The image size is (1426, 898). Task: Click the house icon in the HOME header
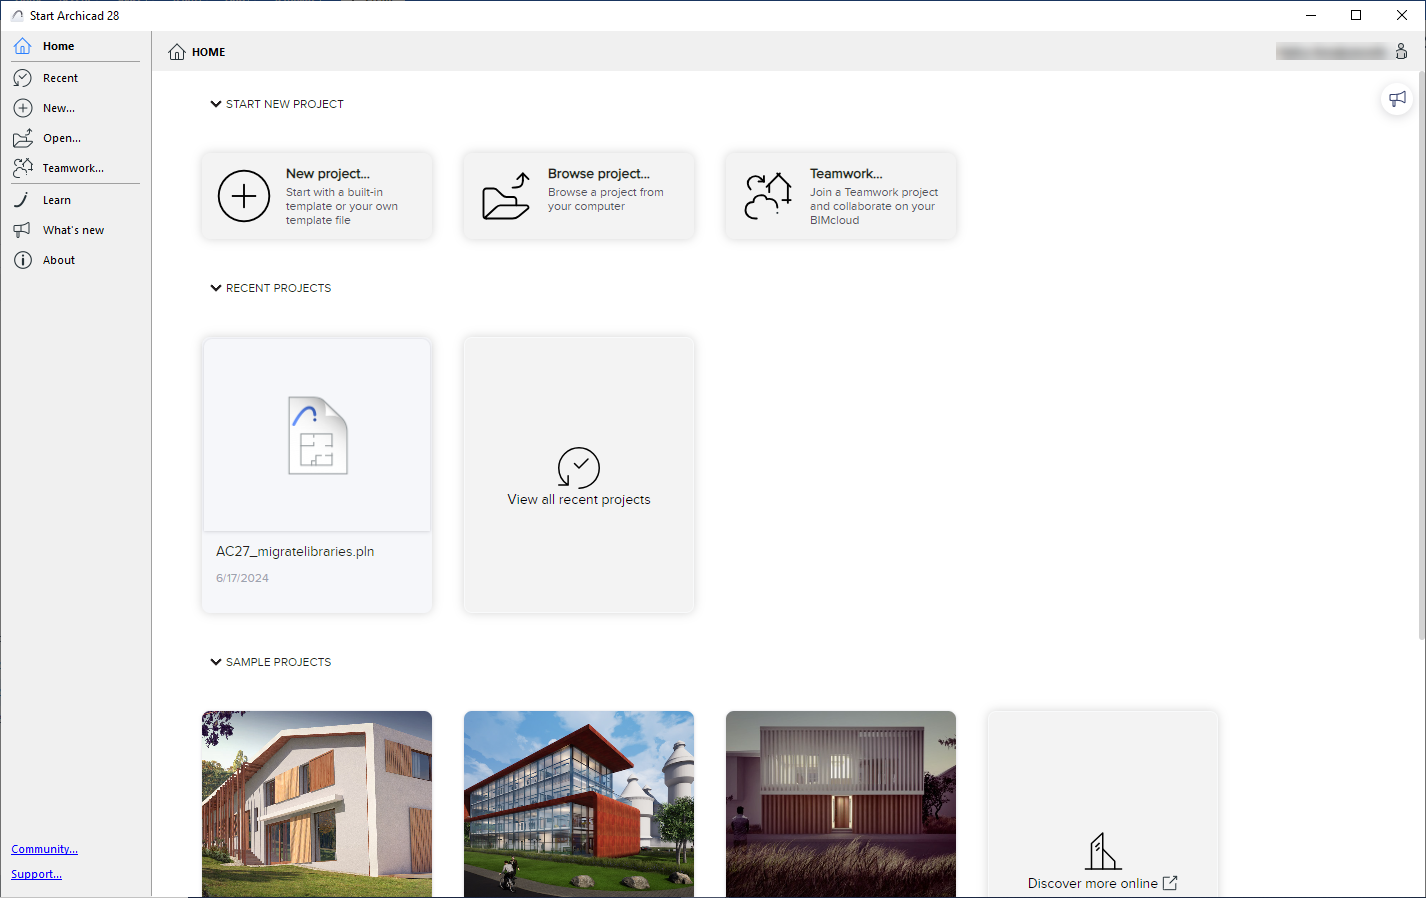[177, 52]
